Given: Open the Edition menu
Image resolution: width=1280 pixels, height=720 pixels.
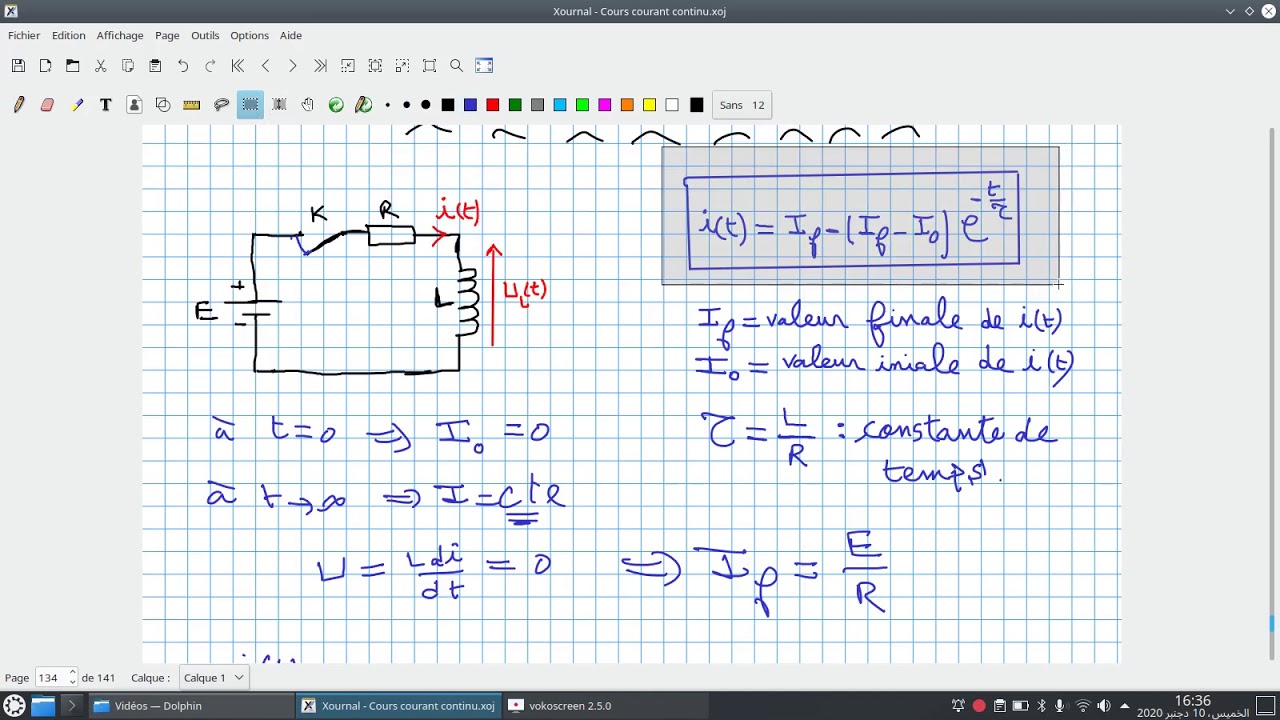Looking at the screenshot, I should (x=69, y=35).
